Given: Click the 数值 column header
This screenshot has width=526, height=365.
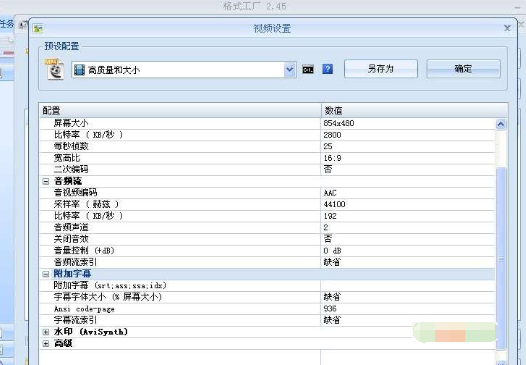Looking at the screenshot, I should 414,110.
